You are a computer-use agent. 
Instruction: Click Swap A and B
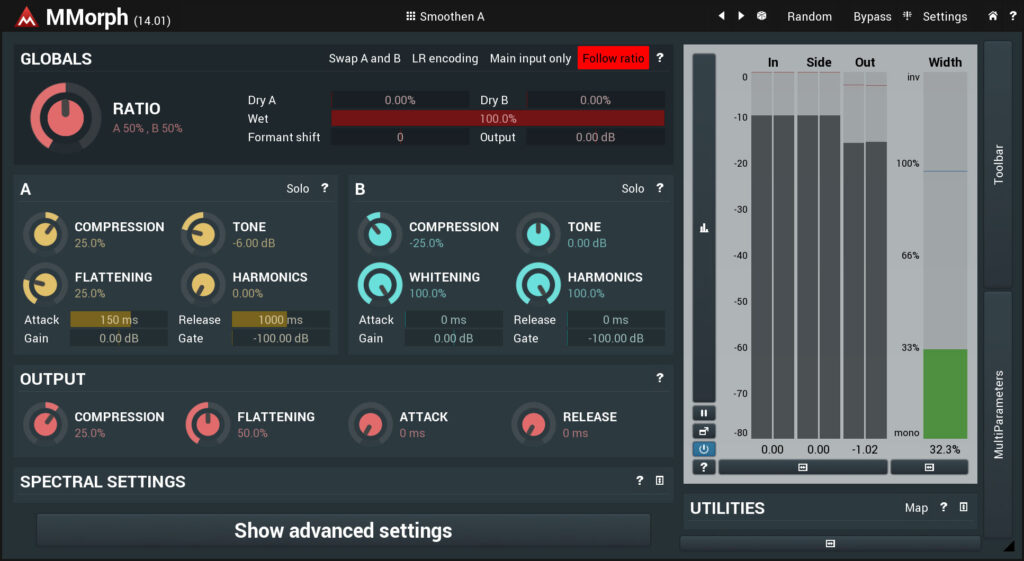click(x=364, y=58)
